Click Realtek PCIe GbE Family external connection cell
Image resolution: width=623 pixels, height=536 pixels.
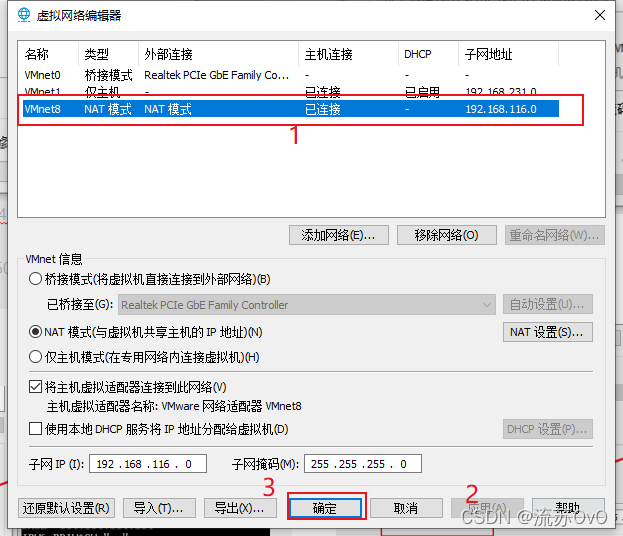(x=217, y=75)
